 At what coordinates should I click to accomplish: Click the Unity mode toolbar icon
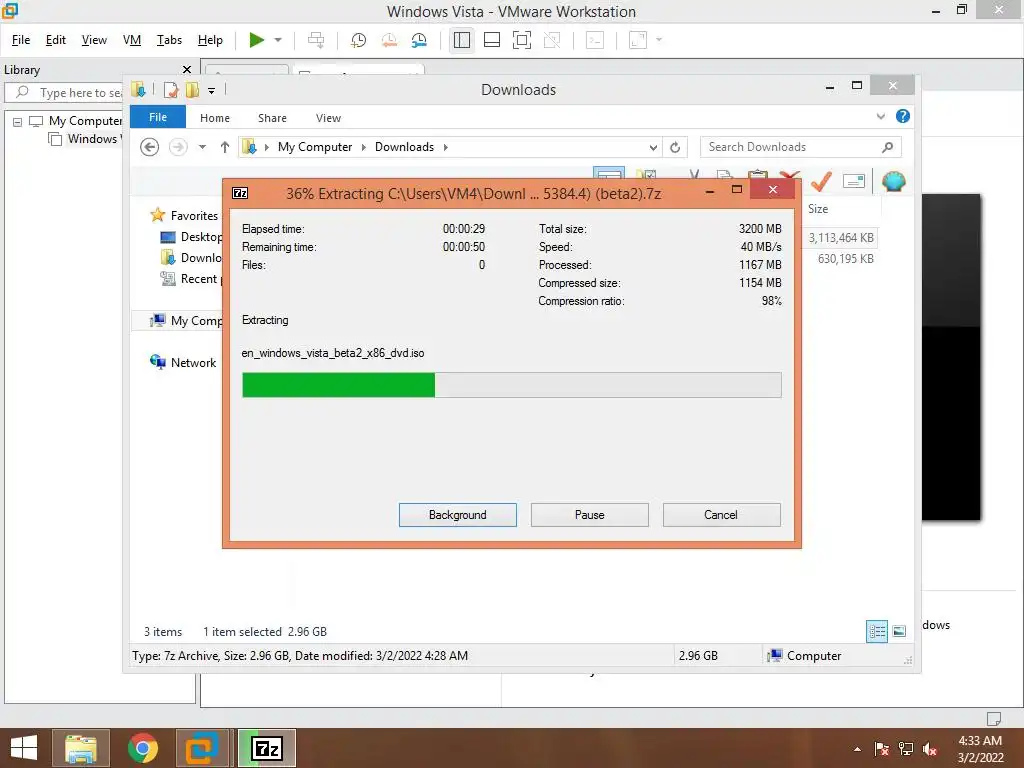(552, 40)
